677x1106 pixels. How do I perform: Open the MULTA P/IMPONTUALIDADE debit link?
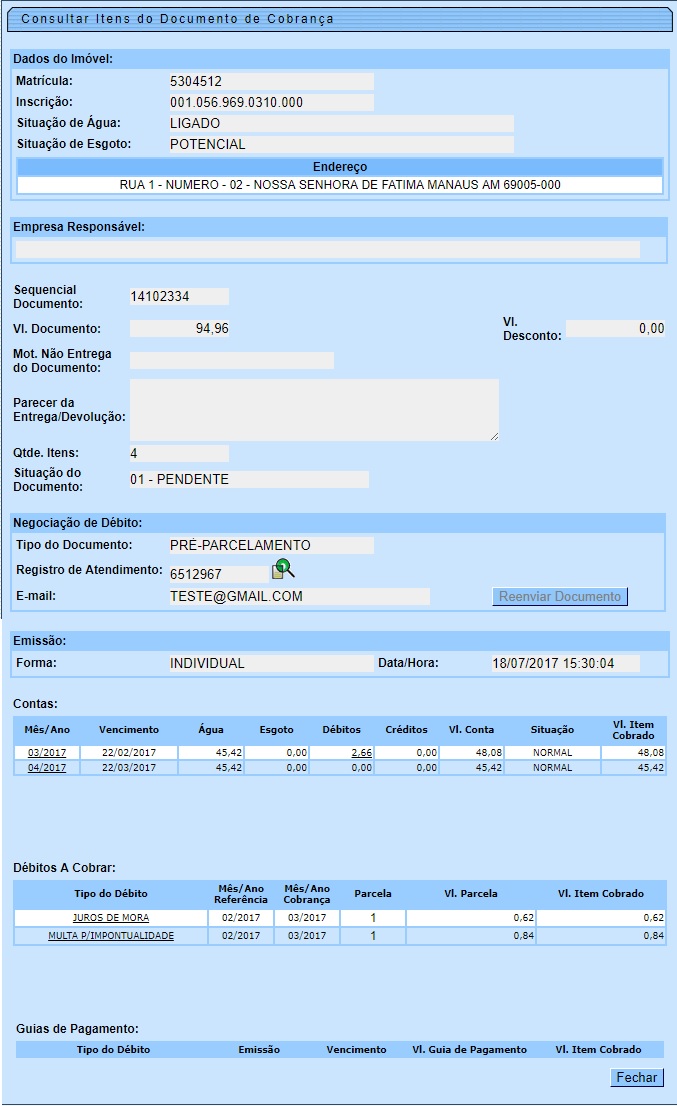coord(110,936)
